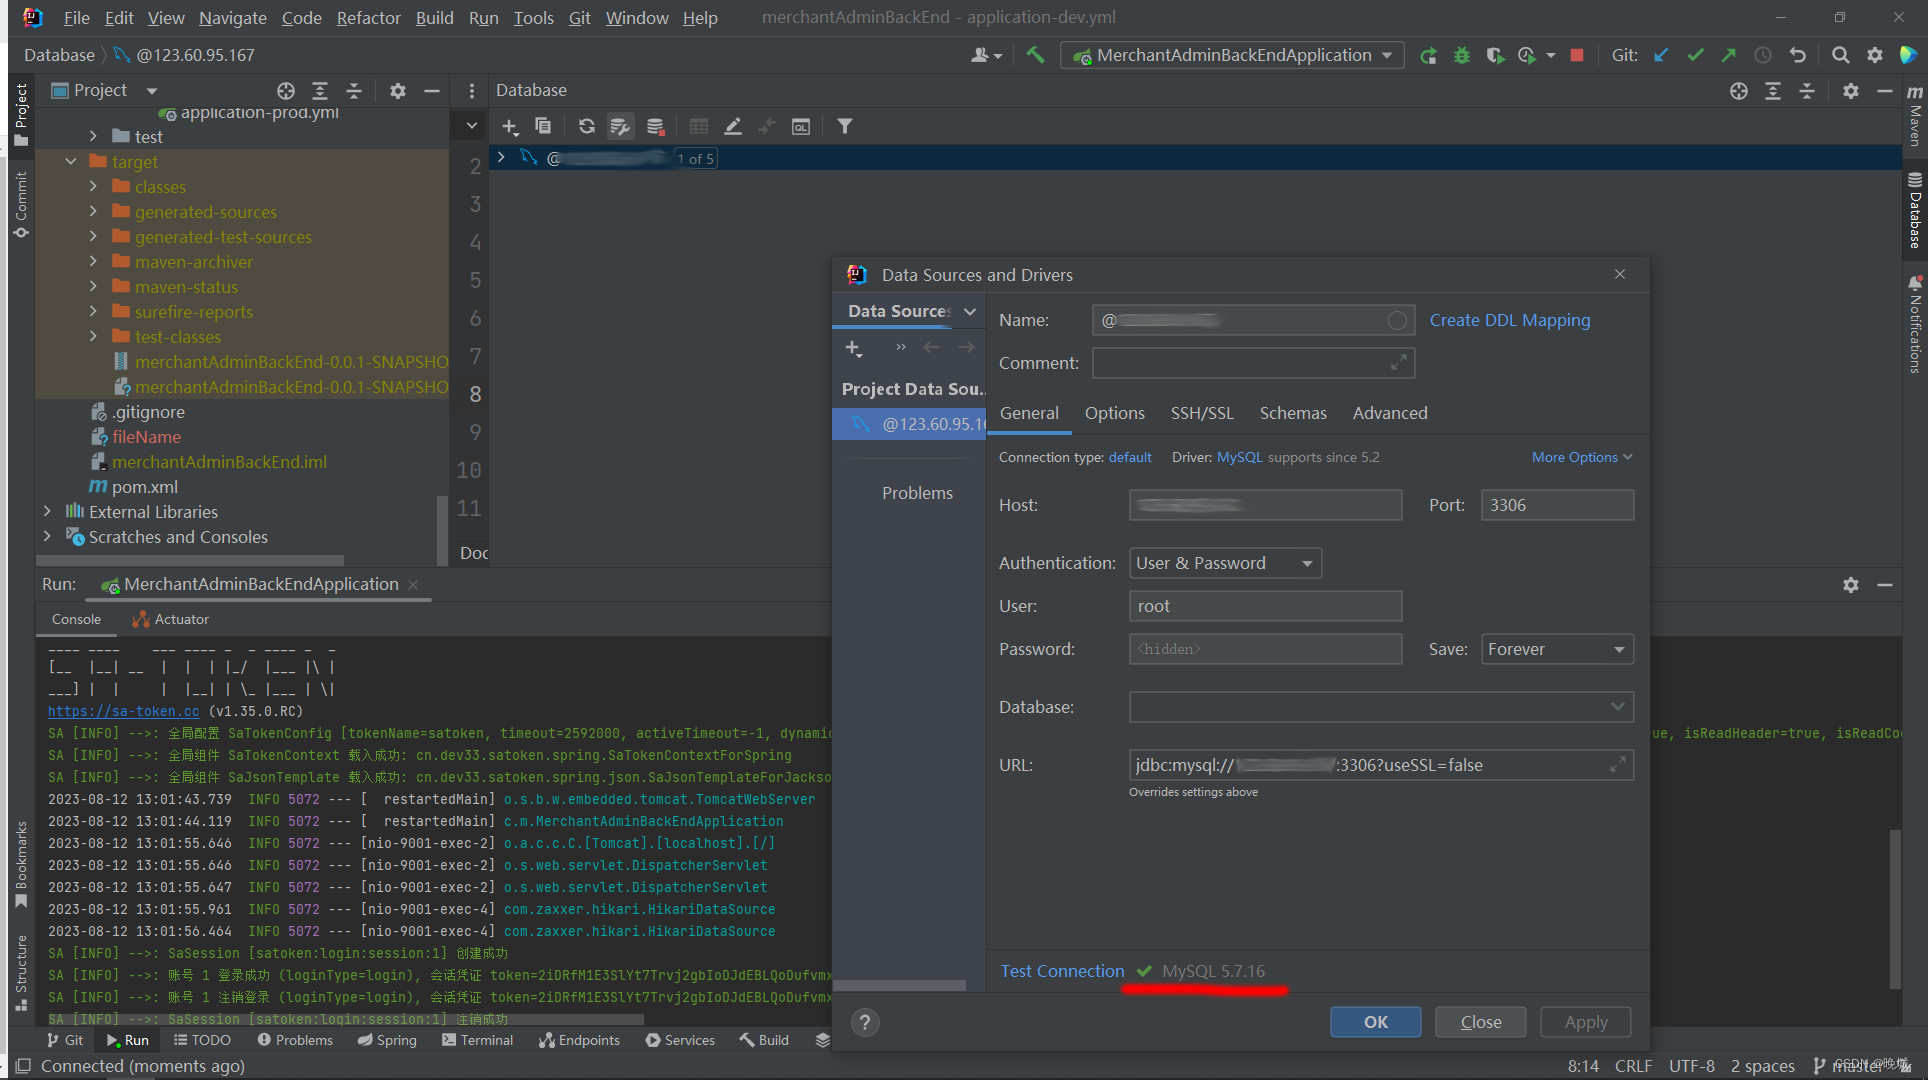Expand the data source node in Database tree

coord(501,157)
